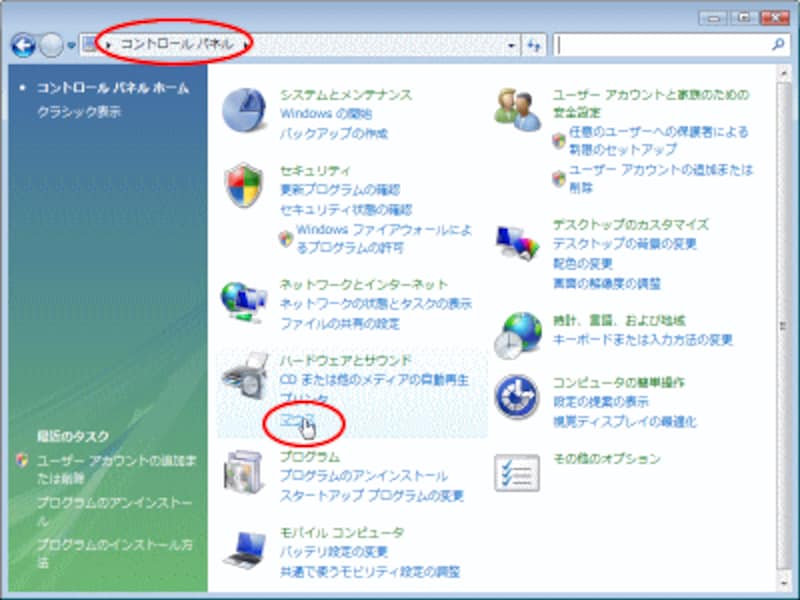Open ファイルの共有の設定 link
800x600 pixels.
(340, 323)
